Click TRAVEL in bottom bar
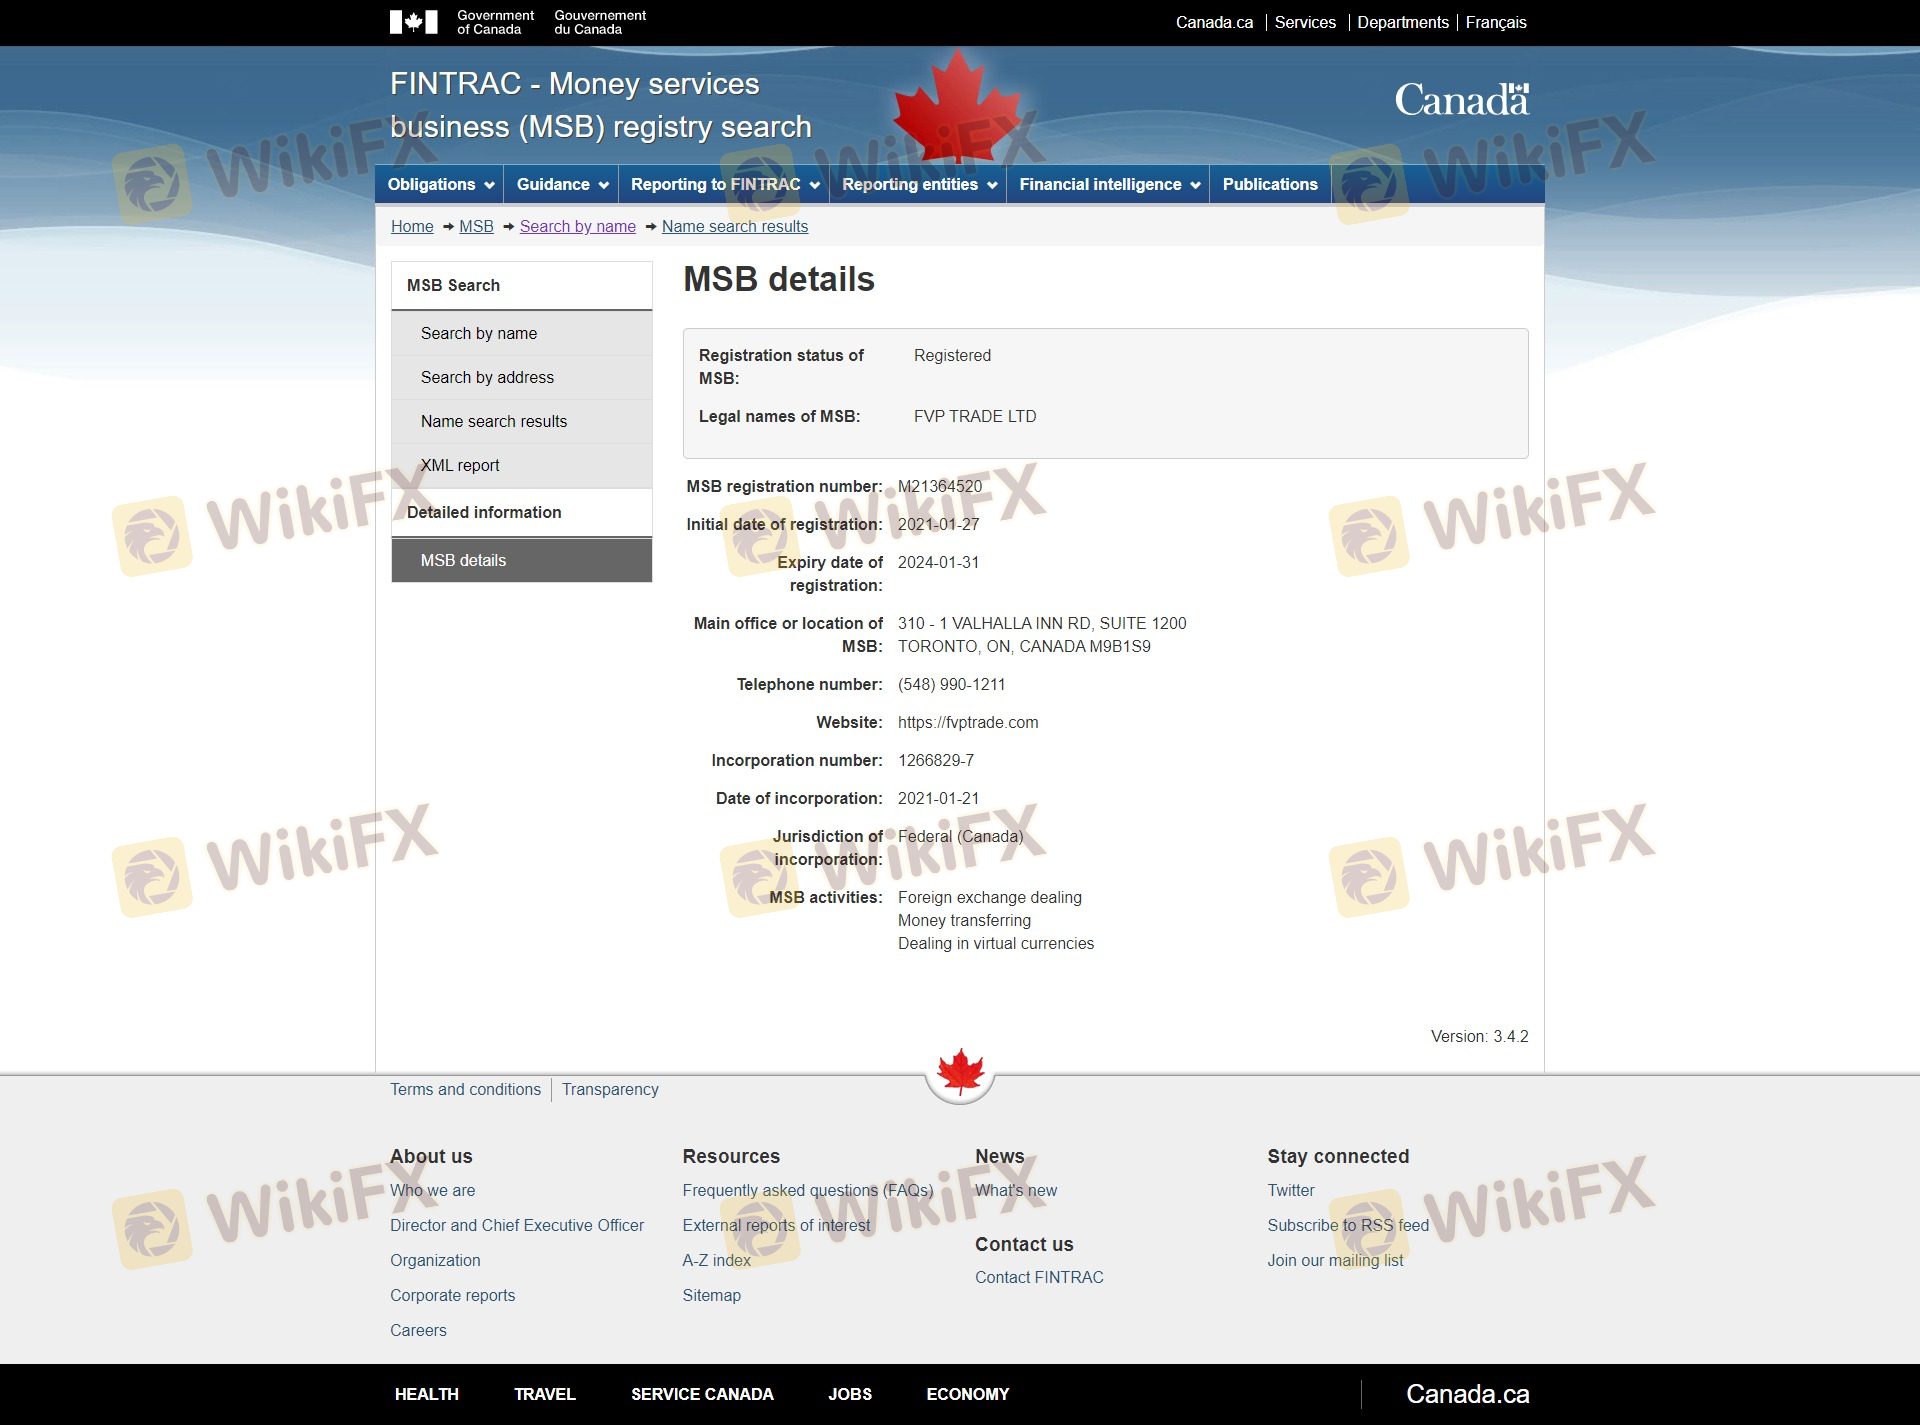 tap(544, 1394)
